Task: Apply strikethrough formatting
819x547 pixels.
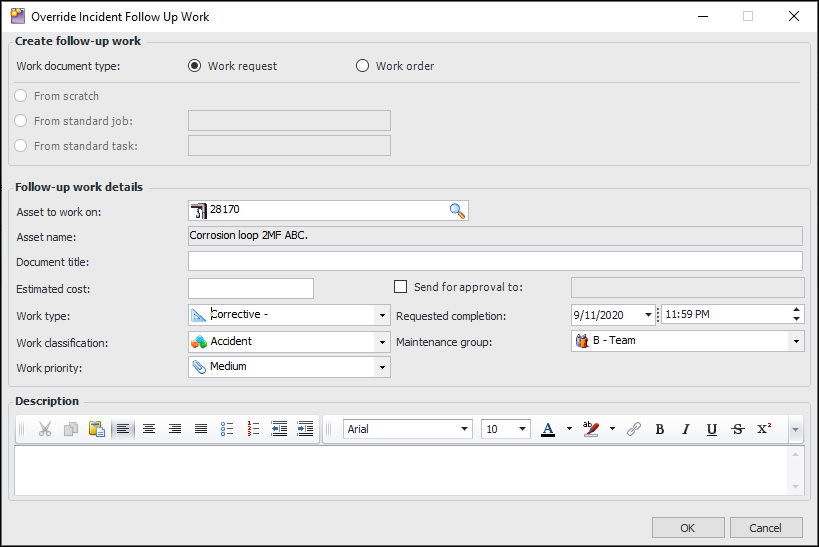Action: 738,429
